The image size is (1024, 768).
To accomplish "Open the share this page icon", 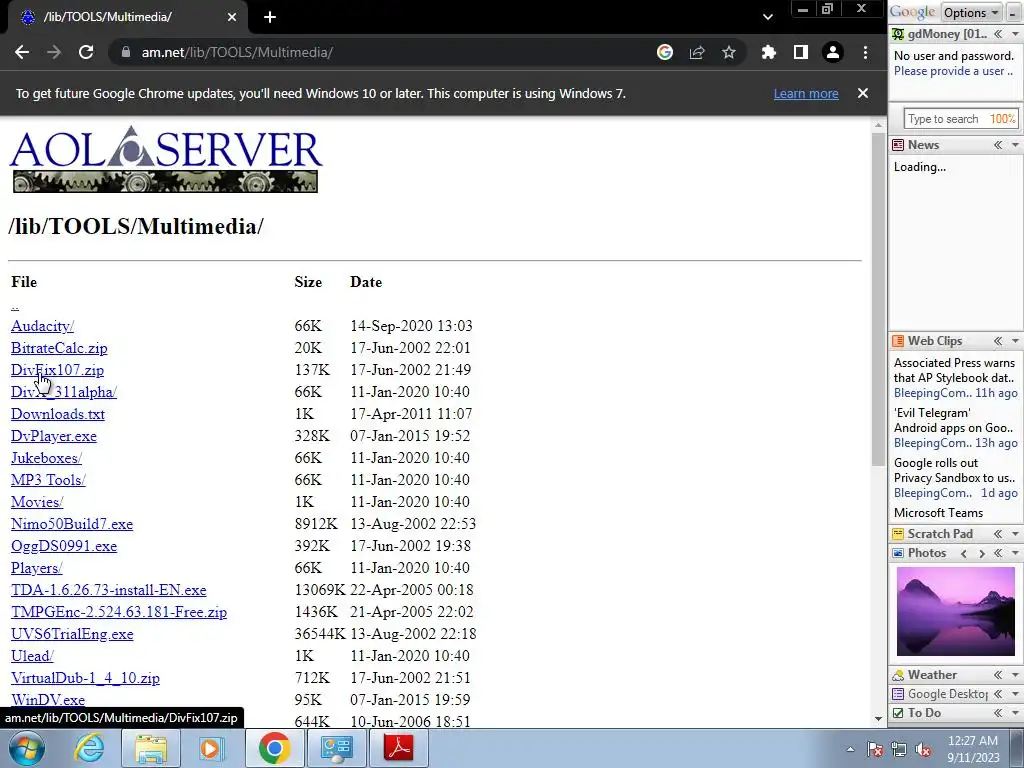I will click(x=697, y=52).
